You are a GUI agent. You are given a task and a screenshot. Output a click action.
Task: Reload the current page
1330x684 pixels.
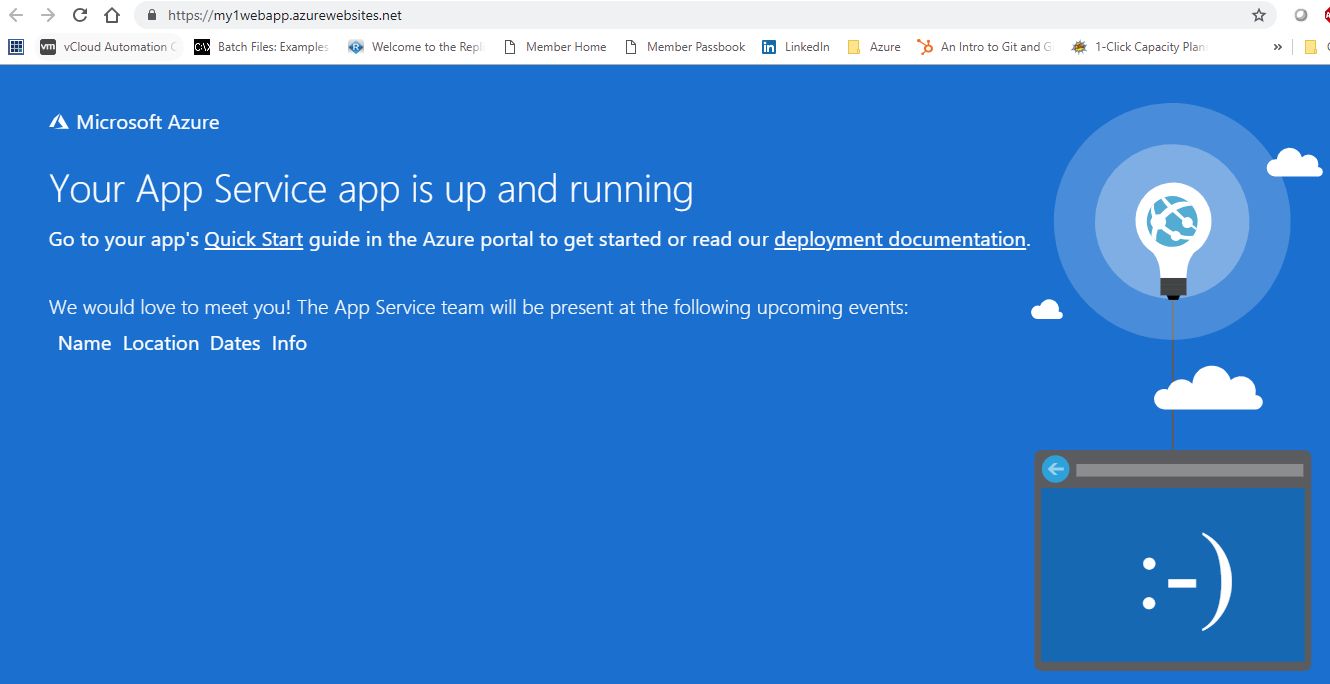click(x=80, y=15)
